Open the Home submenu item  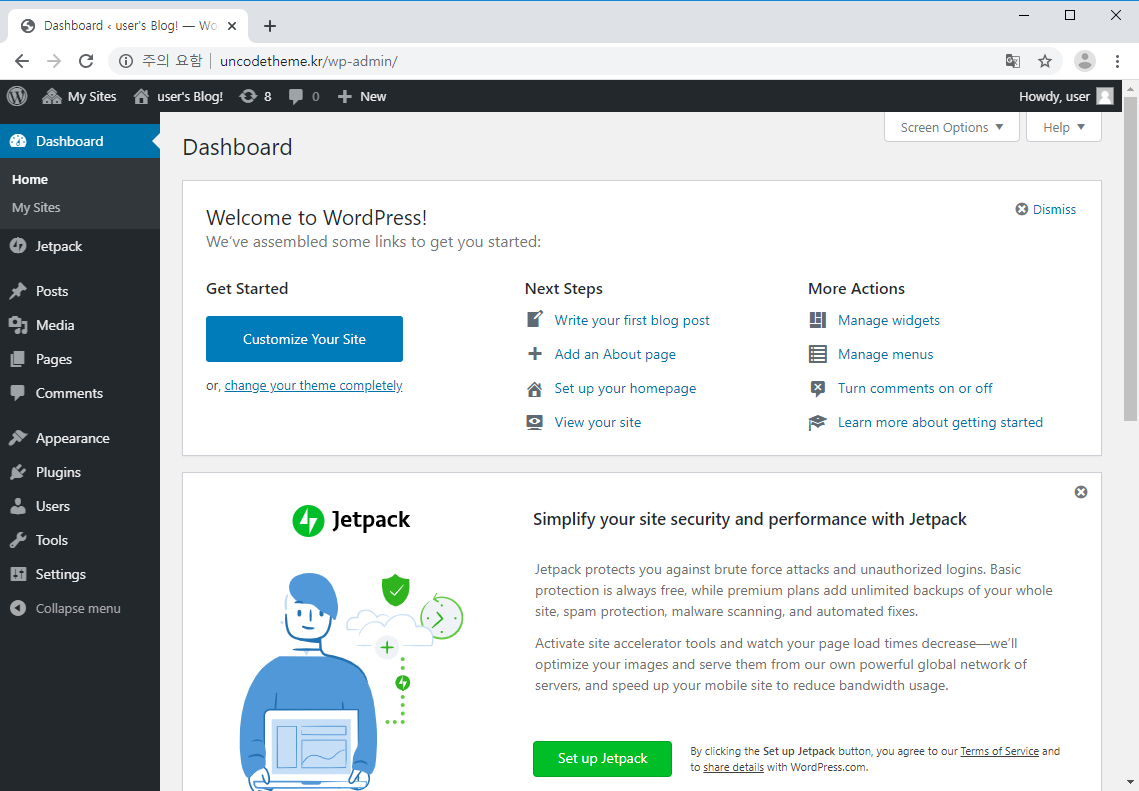[x=30, y=179]
